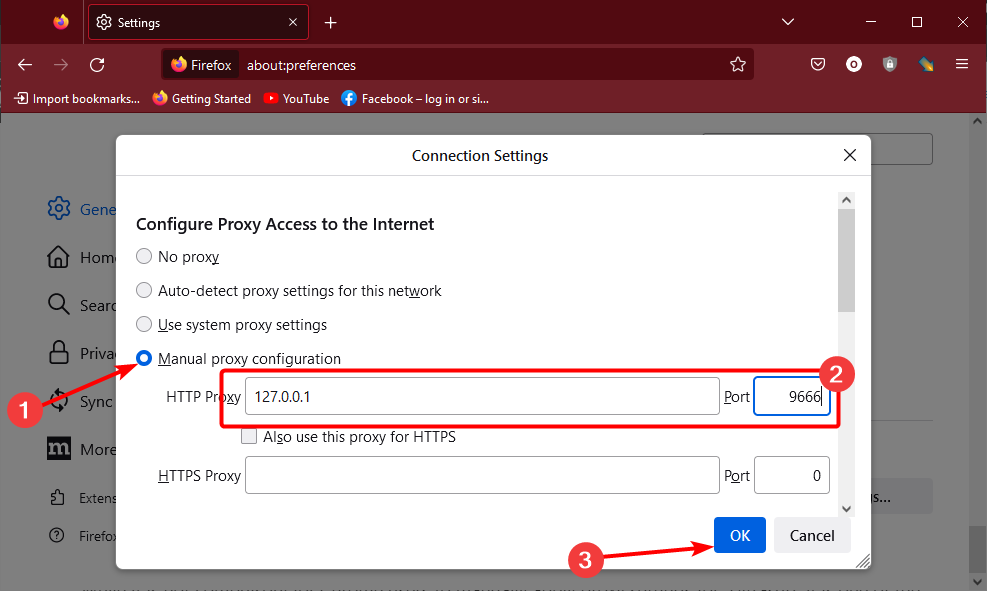Click dialog scrollbar up arrow
The height and width of the screenshot is (591, 987).
coord(847,200)
